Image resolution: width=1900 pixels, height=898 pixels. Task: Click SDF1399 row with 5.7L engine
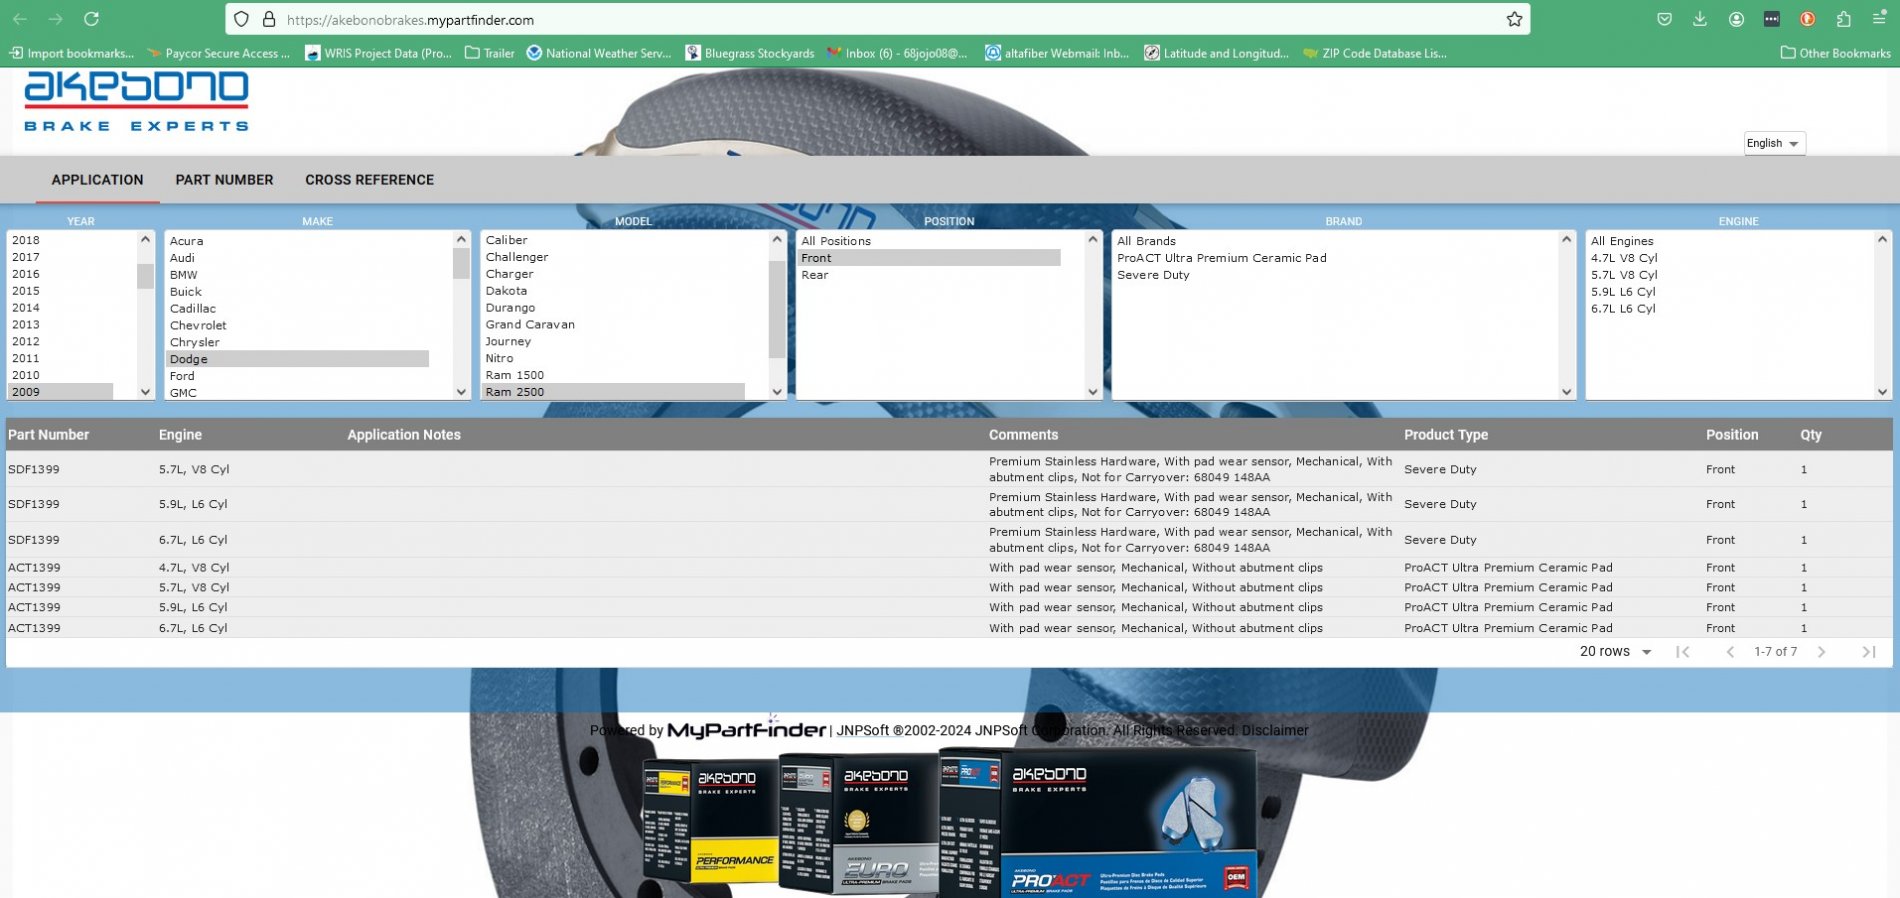[949, 469]
